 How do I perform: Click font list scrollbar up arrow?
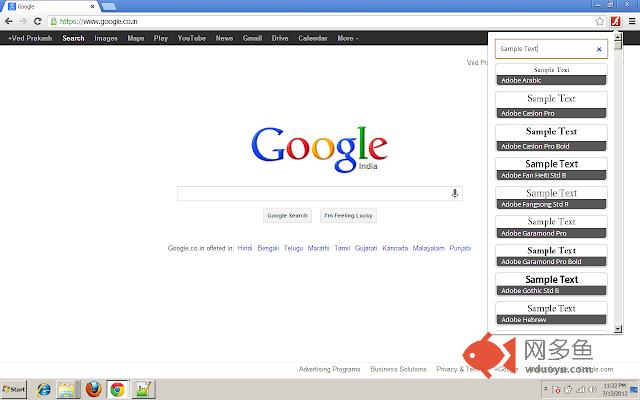pyautogui.click(x=618, y=37)
